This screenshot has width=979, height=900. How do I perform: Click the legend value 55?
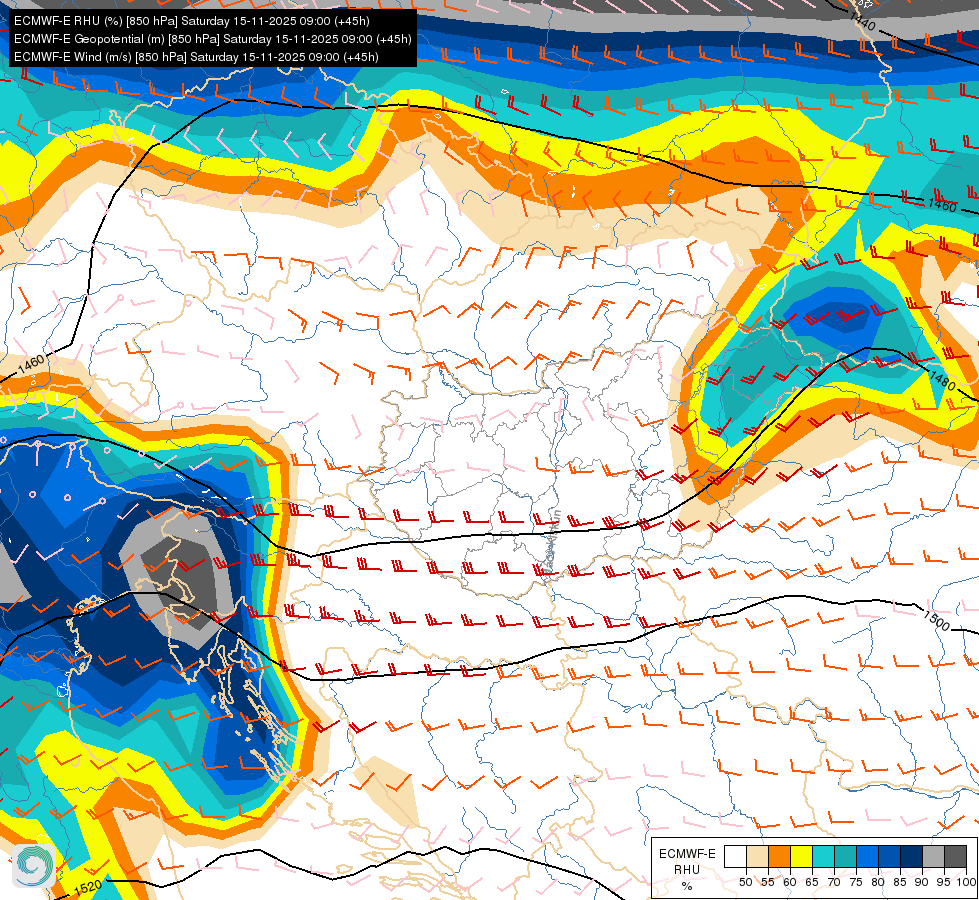(x=767, y=882)
